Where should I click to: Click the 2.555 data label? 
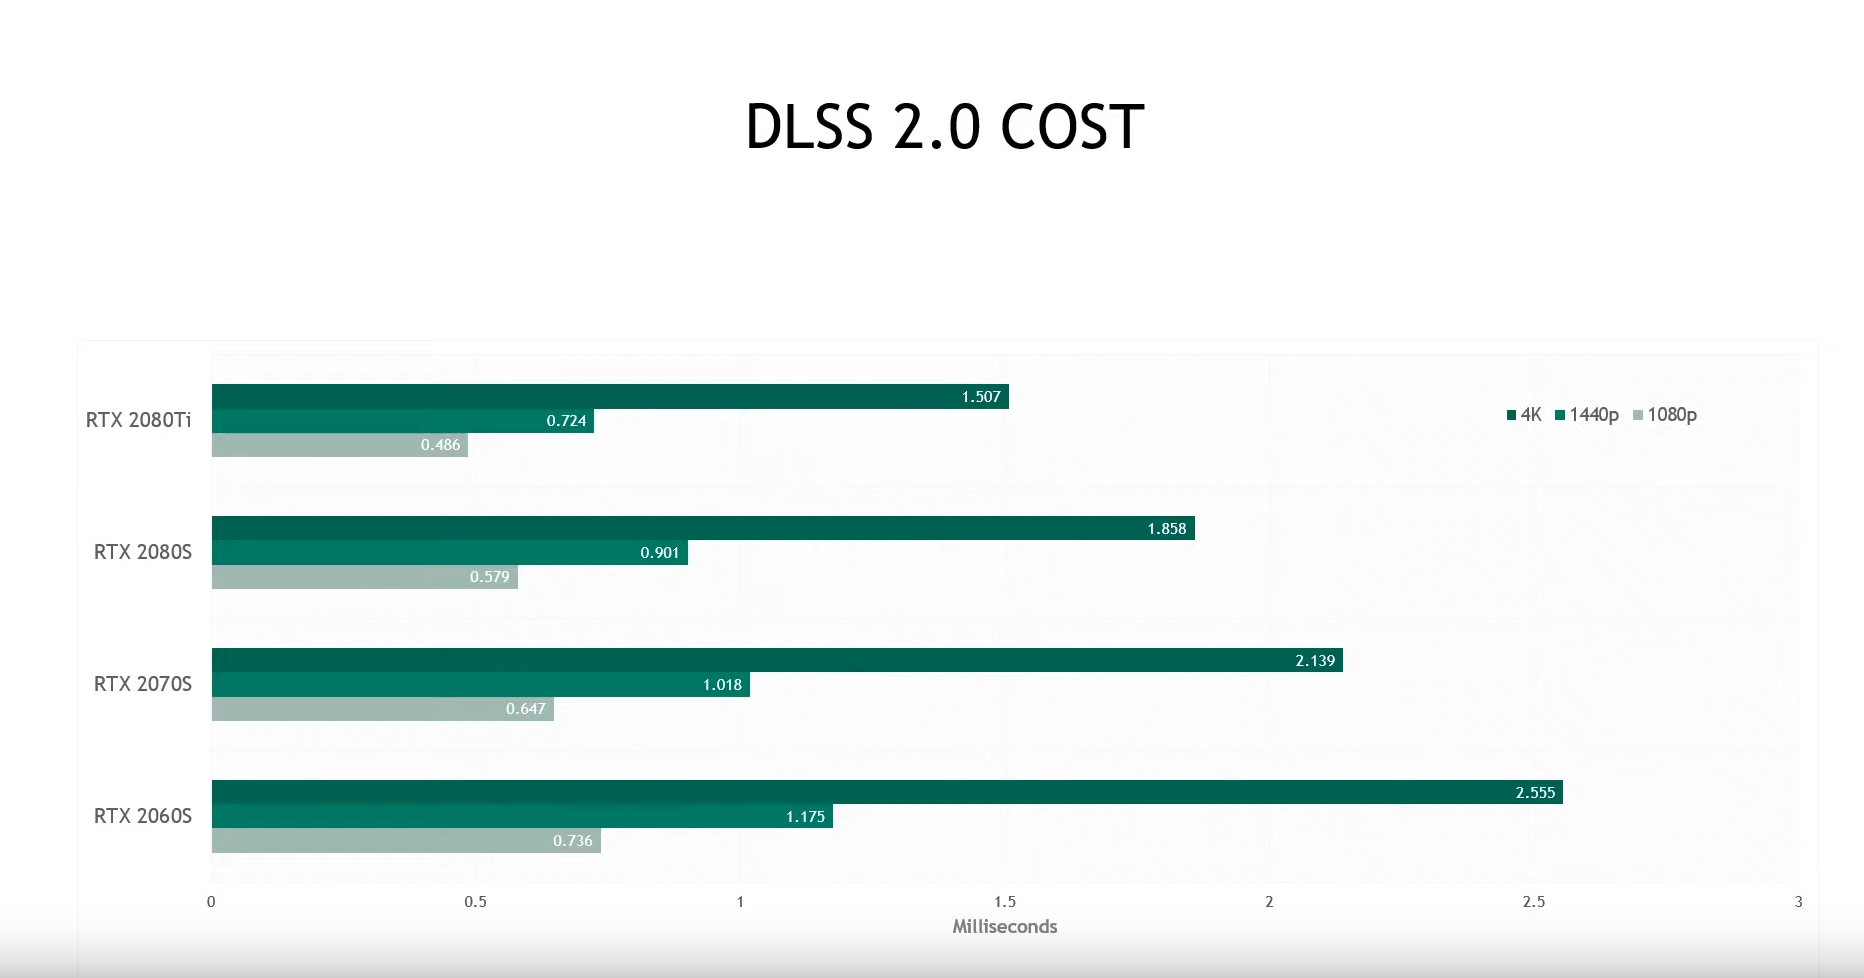[1535, 793]
